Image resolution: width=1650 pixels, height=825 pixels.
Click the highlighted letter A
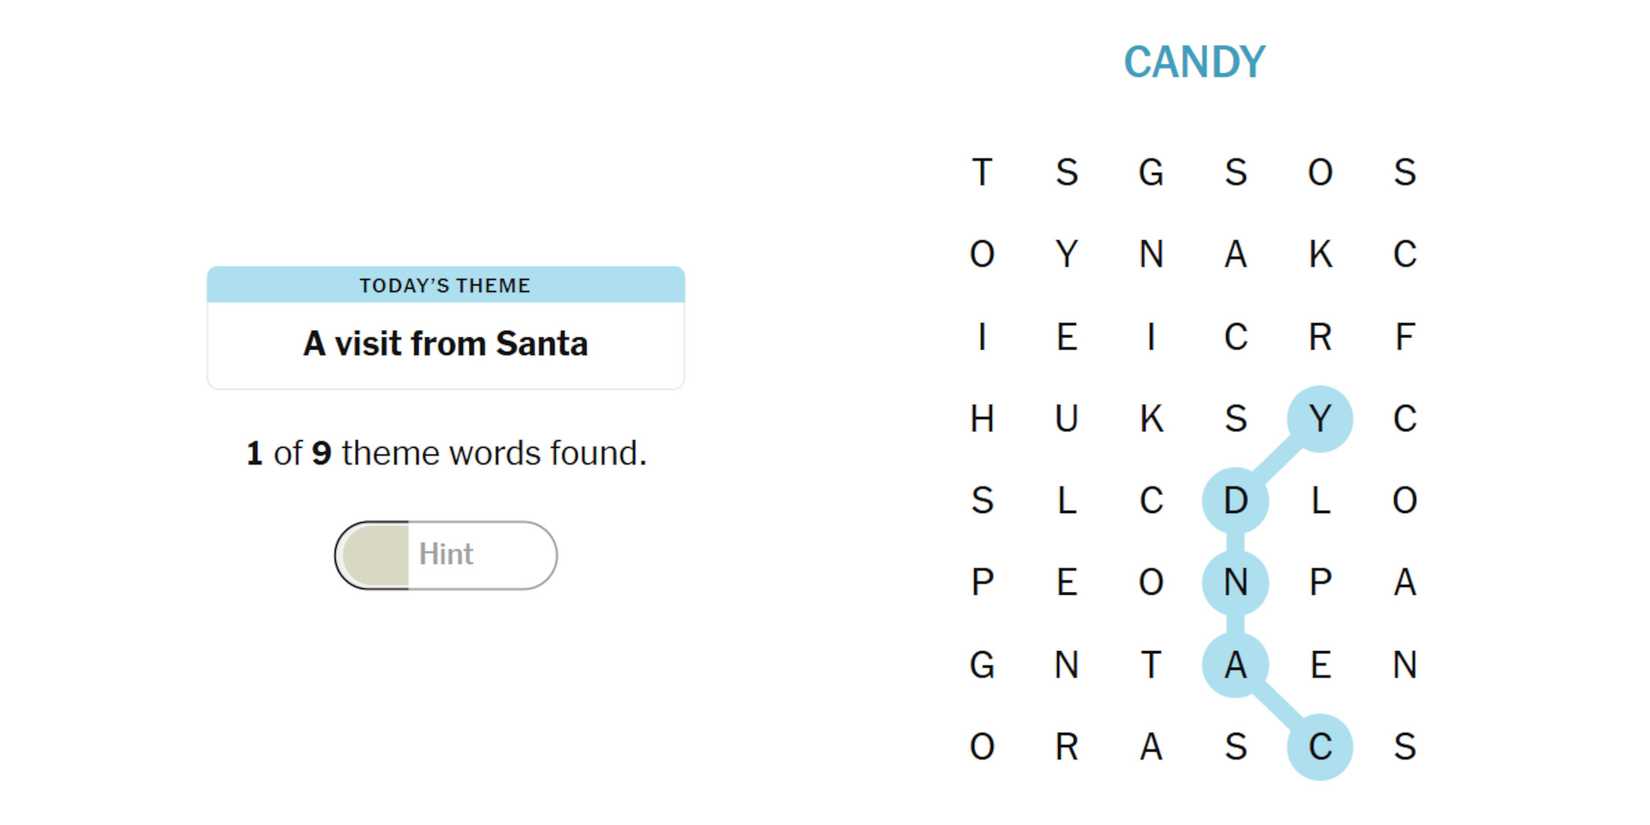1235,665
